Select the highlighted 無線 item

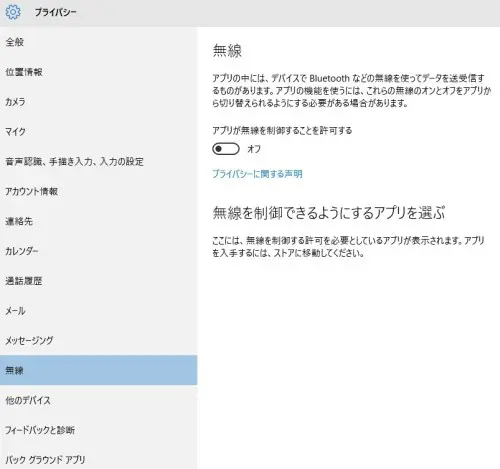pos(98,370)
